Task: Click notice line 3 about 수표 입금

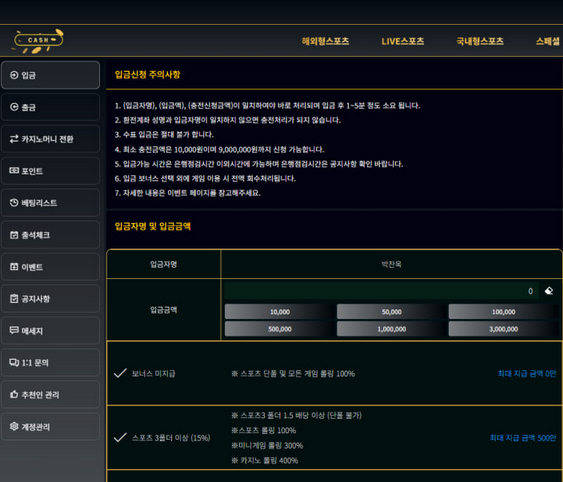Action: coord(164,135)
